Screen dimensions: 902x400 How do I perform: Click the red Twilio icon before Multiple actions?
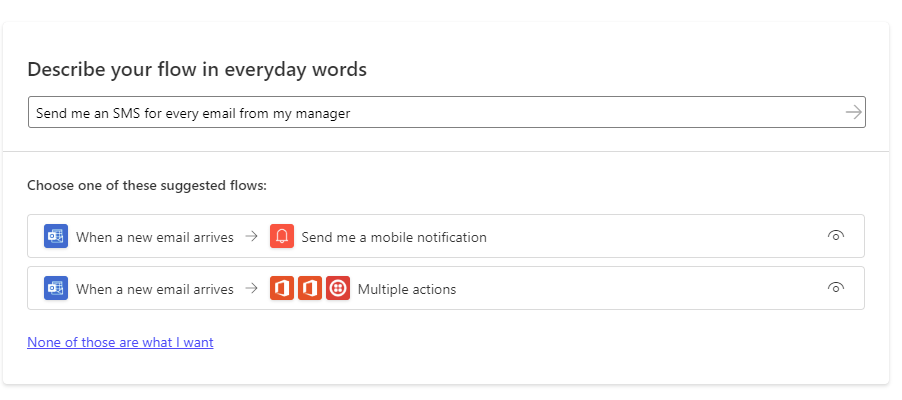[x=338, y=289]
